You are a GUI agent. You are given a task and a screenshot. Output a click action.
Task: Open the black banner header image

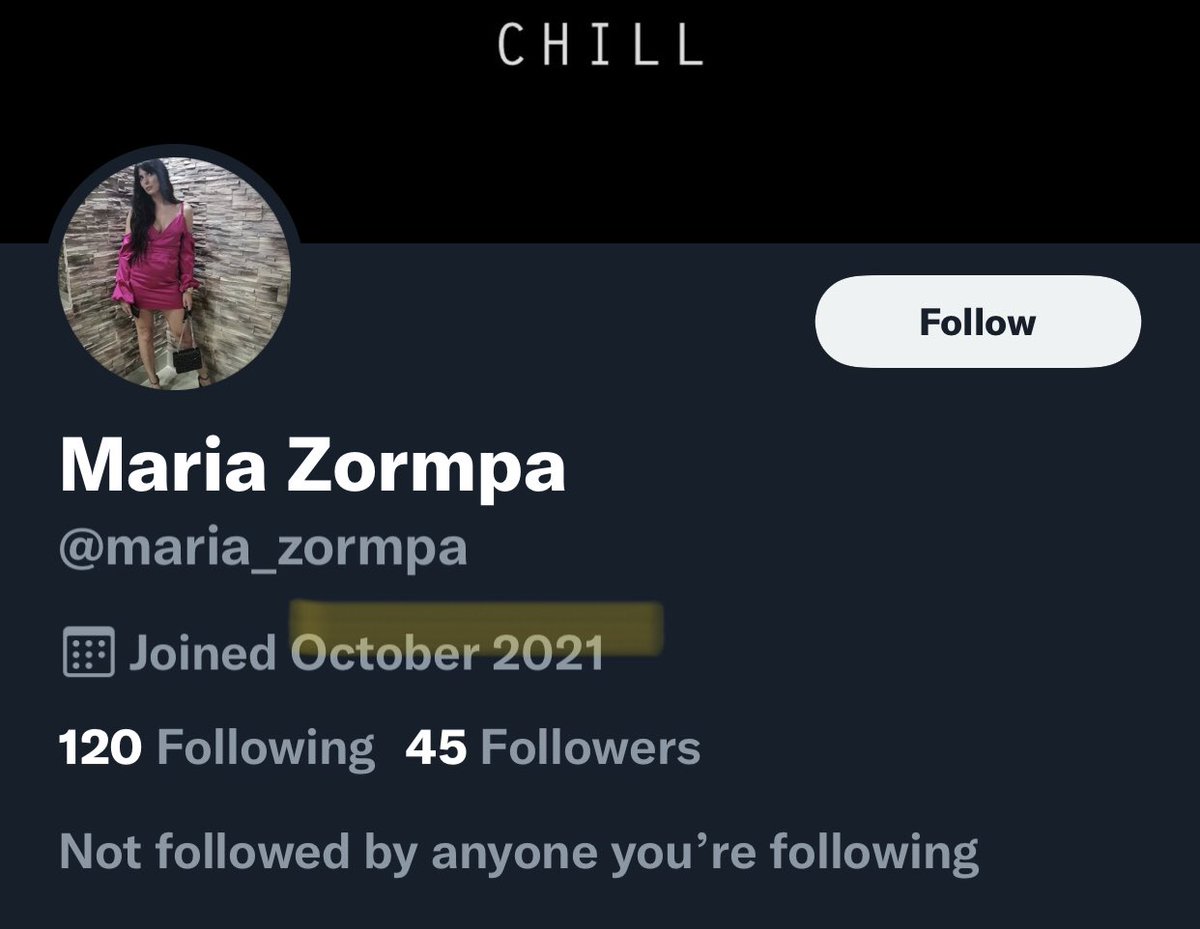600,120
